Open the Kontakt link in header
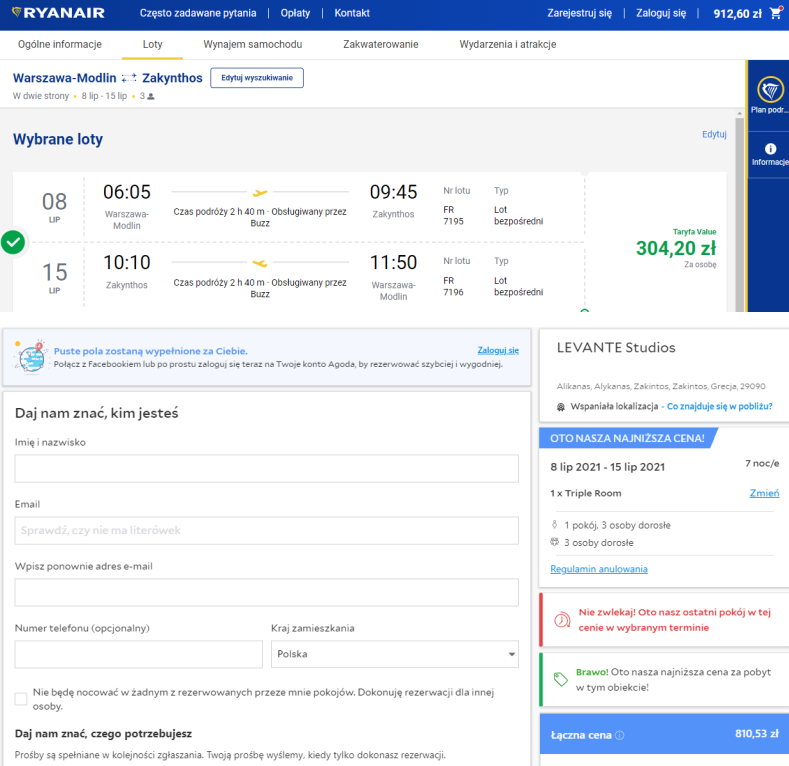This screenshot has height=766, width=789. point(352,13)
